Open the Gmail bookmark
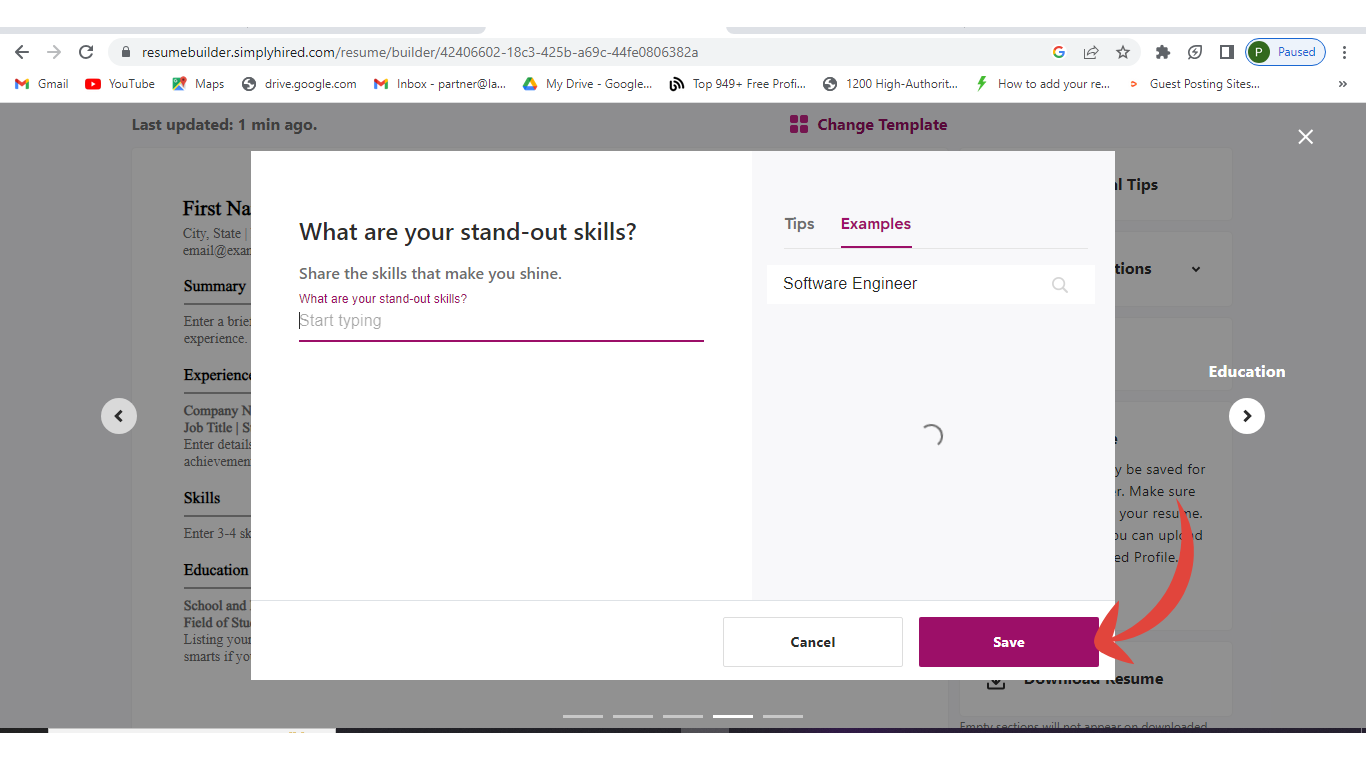The image size is (1366, 768). click(42, 84)
